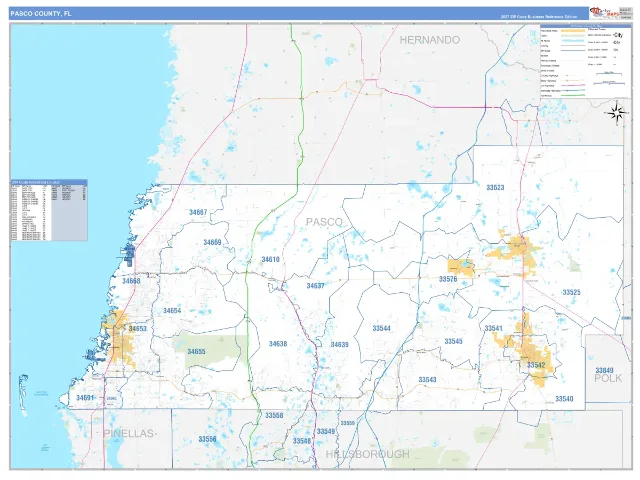Click ZIP code 34638
The image size is (640, 480).
tap(278, 344)
